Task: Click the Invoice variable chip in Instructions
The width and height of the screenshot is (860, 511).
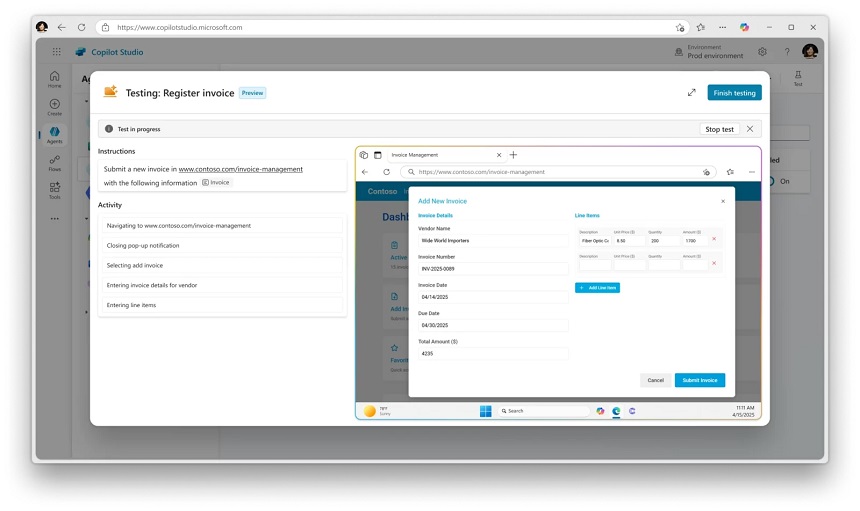Action: [216, 183]
